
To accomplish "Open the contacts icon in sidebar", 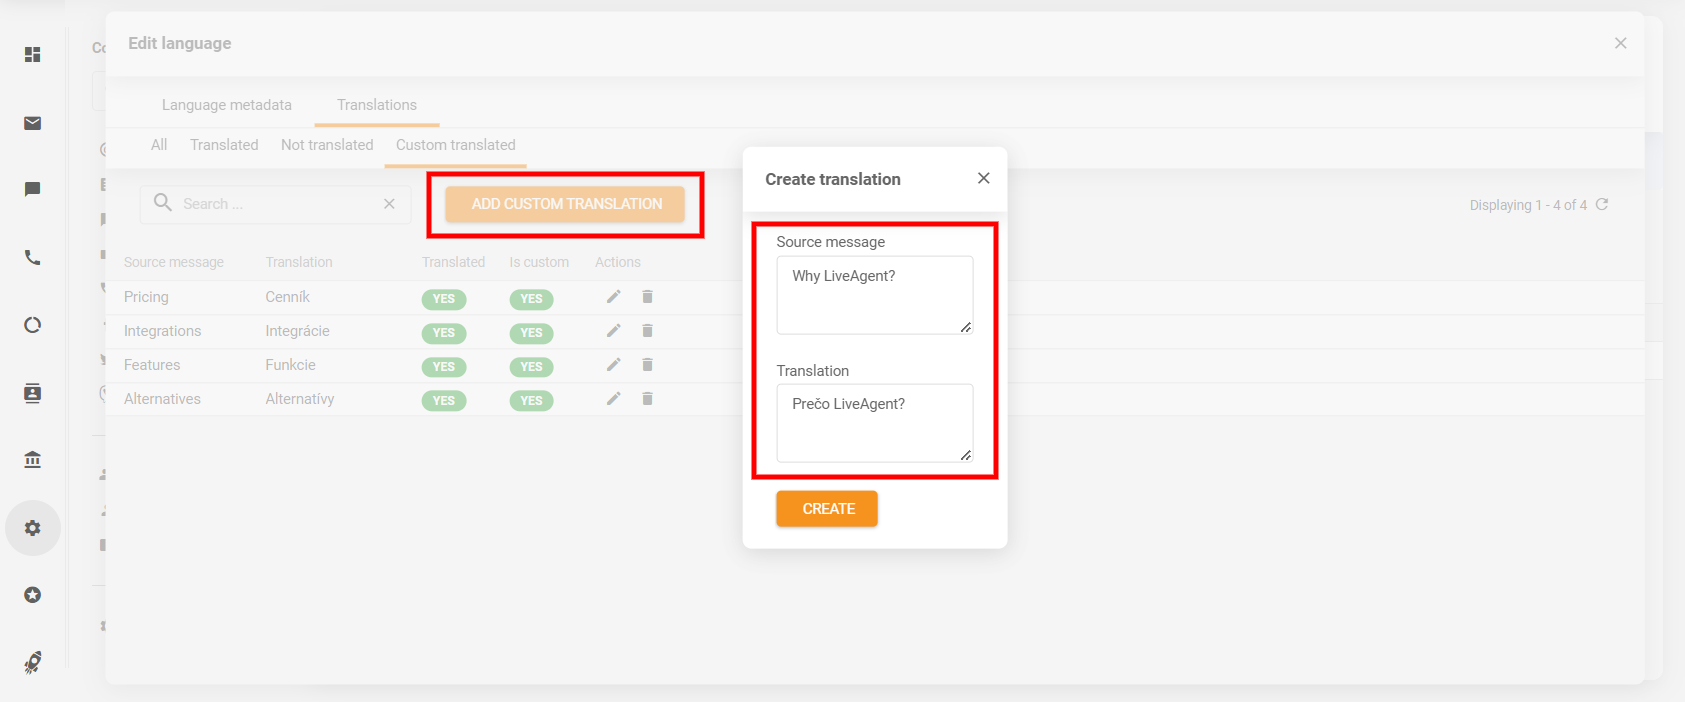I will pos(33,393).
